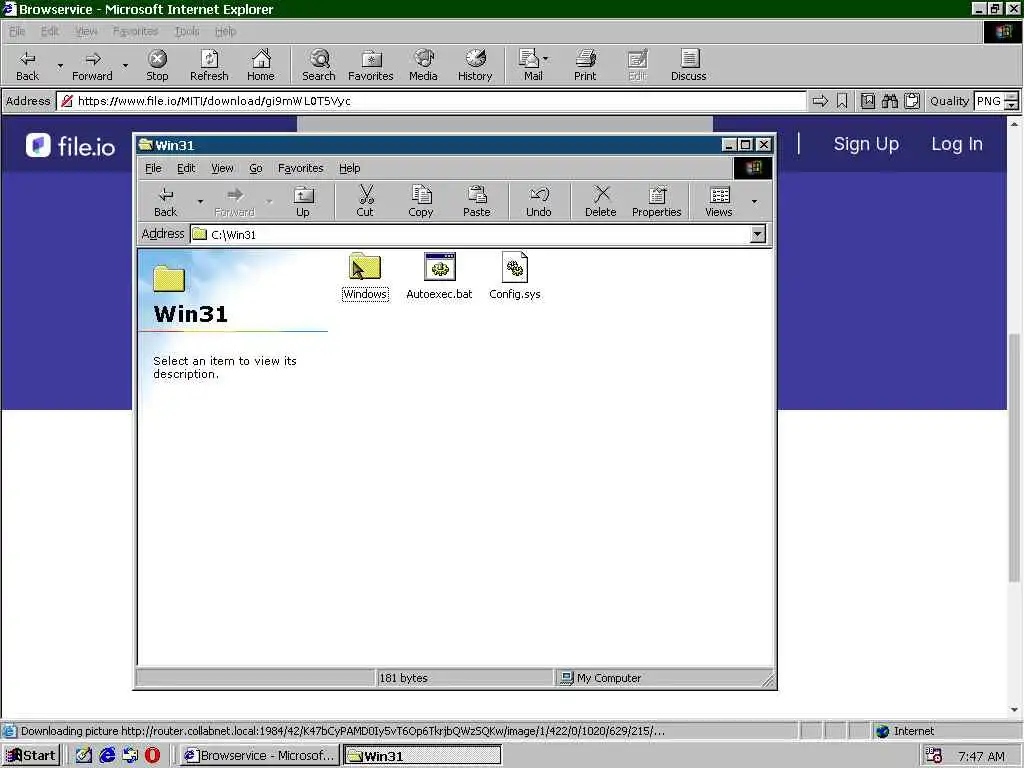Open the Media bar in Internet Explorer
1024x768 pixels.
pyautogui.click(x=423, y=65)
